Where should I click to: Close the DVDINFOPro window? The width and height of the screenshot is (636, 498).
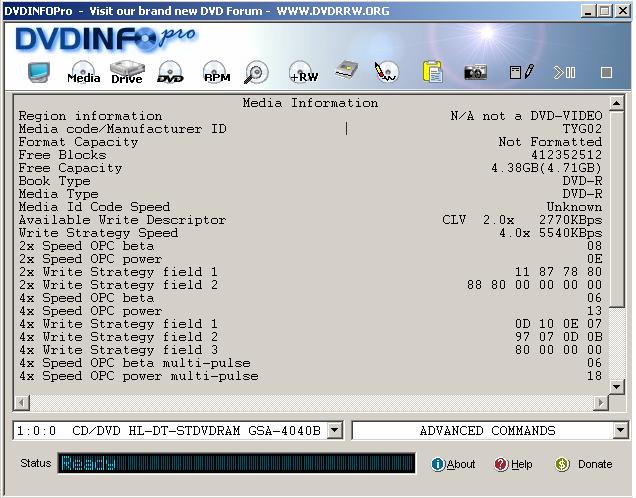click(622, 11)
